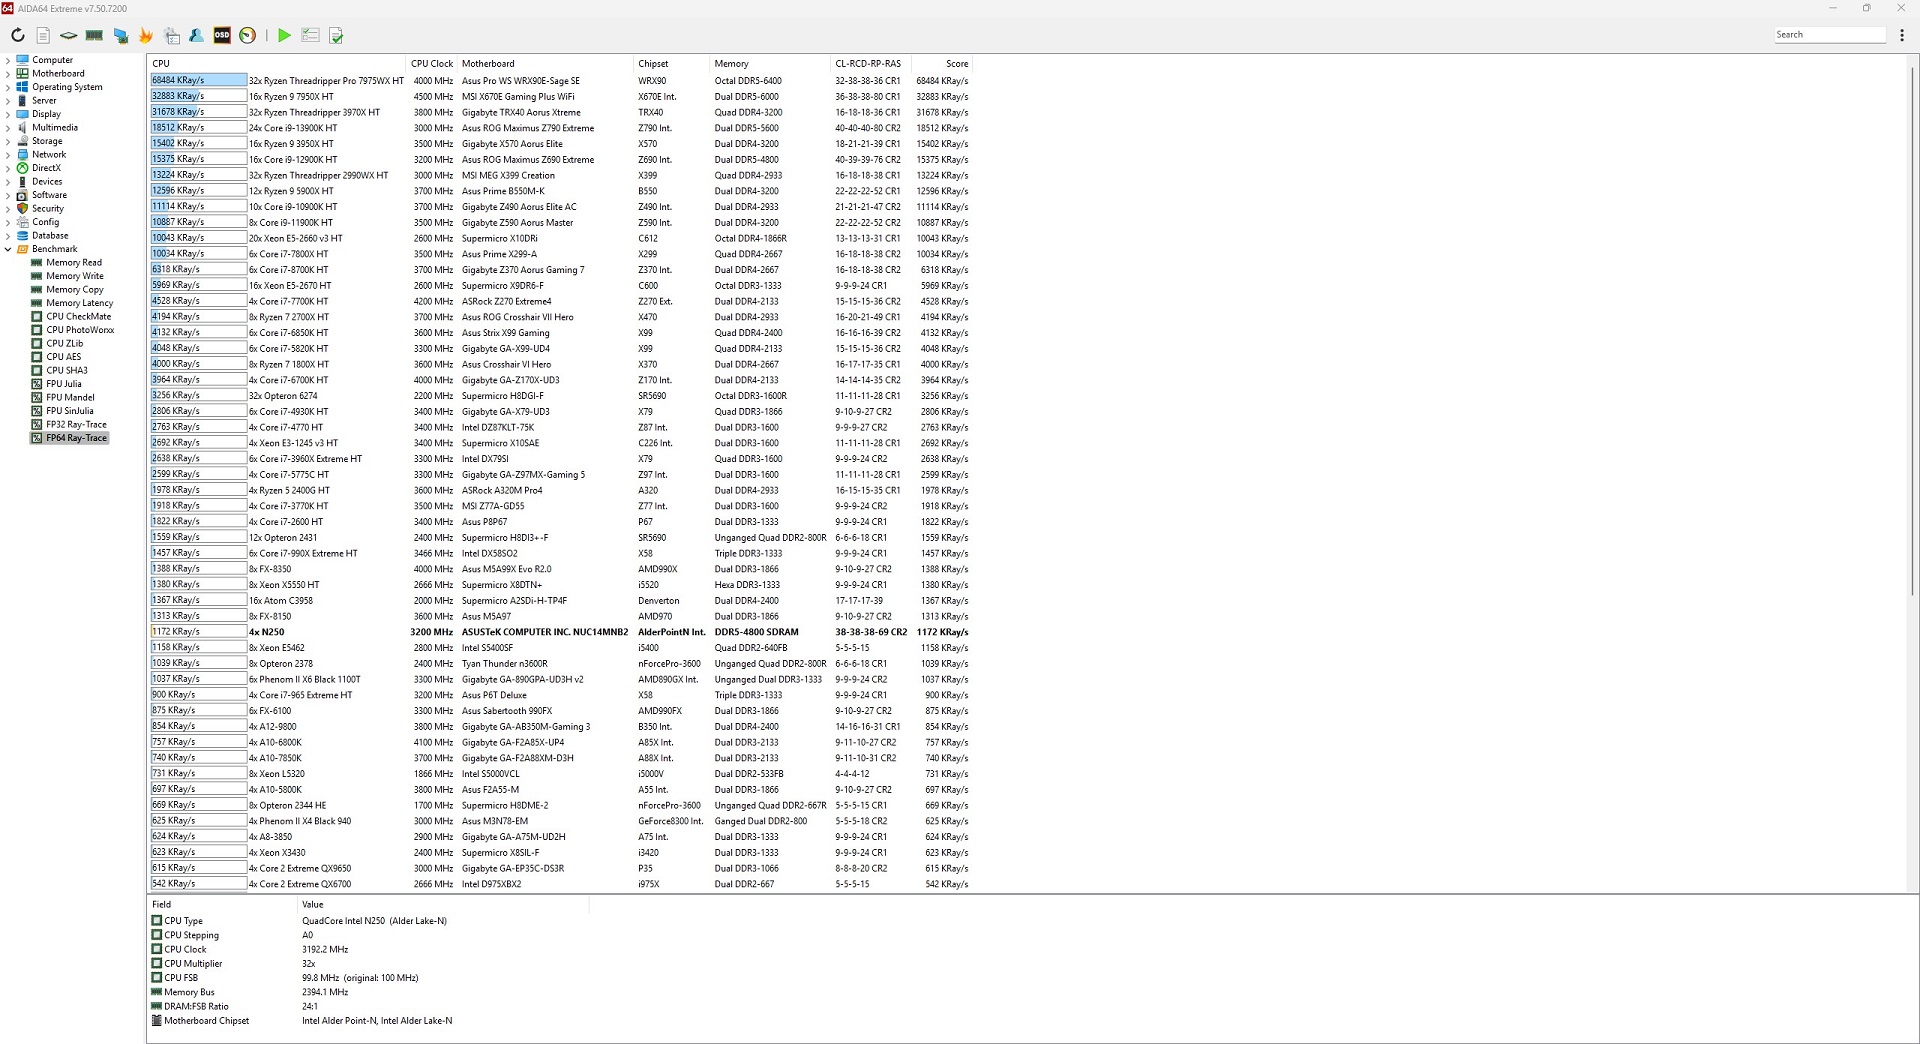Click the Benchmark folder icon in tree
Viewport: 1920px width, 1044px height.
click(22, 249)
